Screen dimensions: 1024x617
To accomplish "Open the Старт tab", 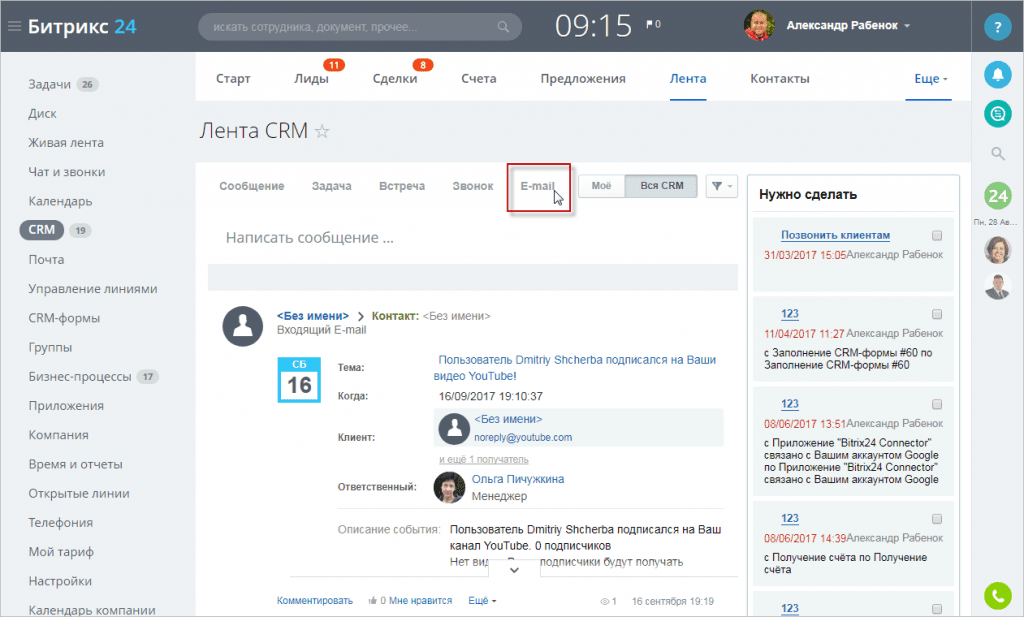I will pos(233,78).
